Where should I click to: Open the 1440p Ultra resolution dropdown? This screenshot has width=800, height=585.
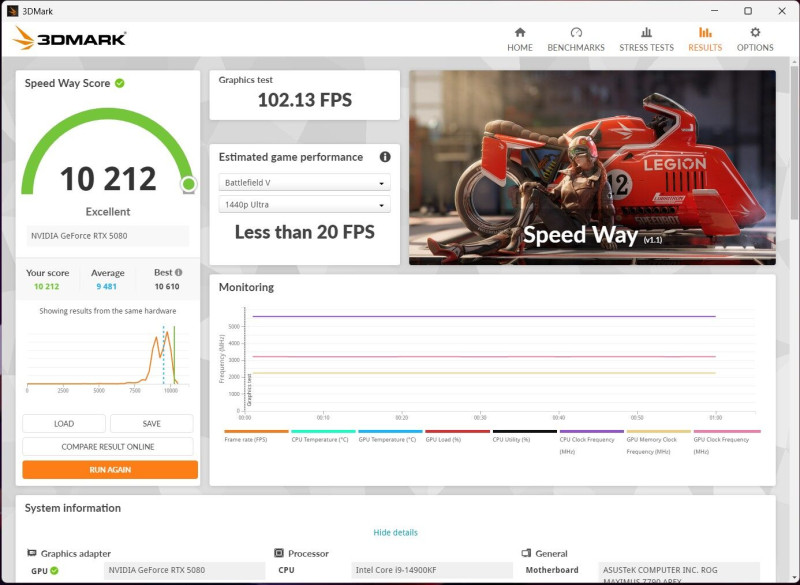(x=305, y=205)
